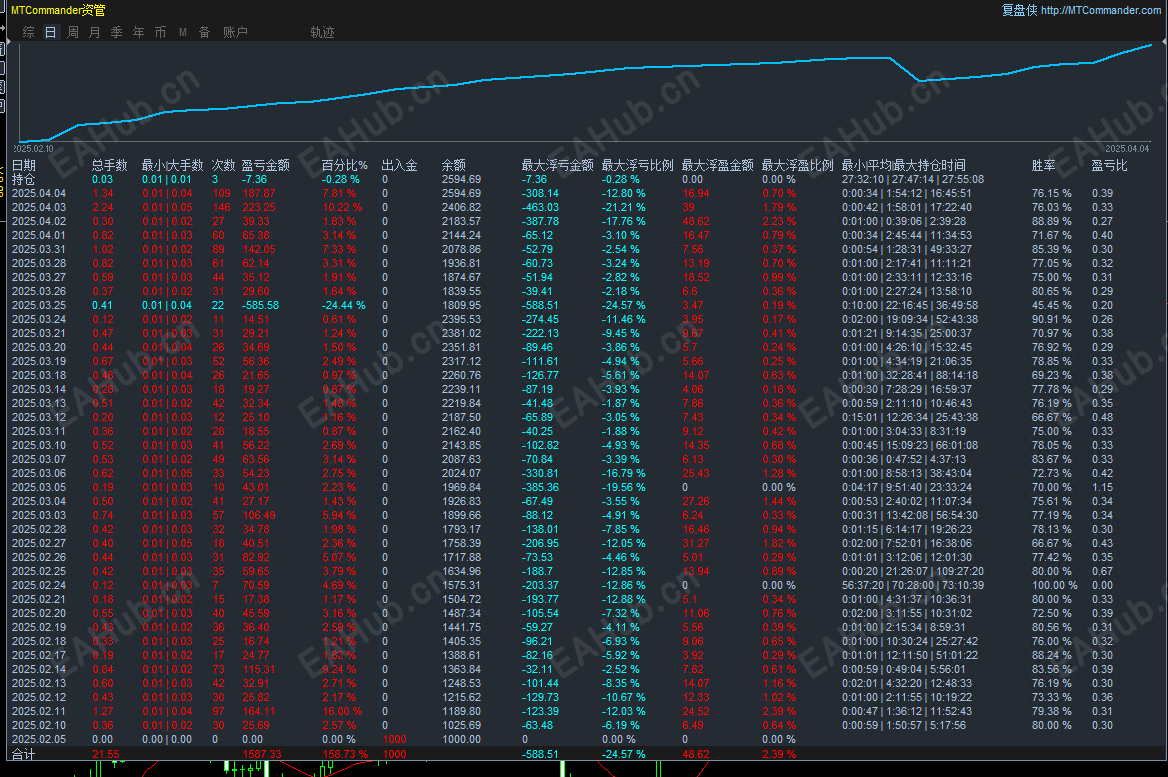Select the 2025.03.18 date row
The image size is (1168, 777).
click(x=39, y=375)
